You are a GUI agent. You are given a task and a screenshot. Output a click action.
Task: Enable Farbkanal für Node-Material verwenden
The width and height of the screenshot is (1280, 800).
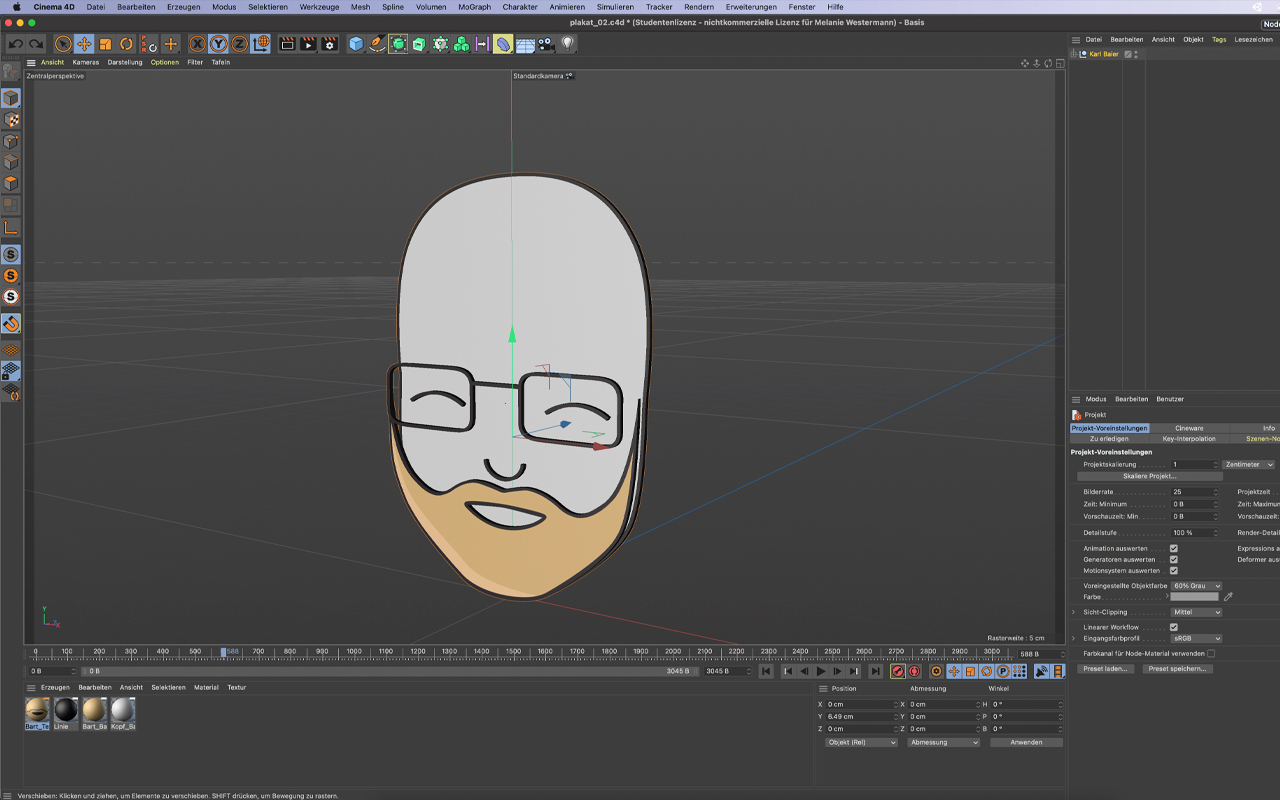pos(1211,654)
